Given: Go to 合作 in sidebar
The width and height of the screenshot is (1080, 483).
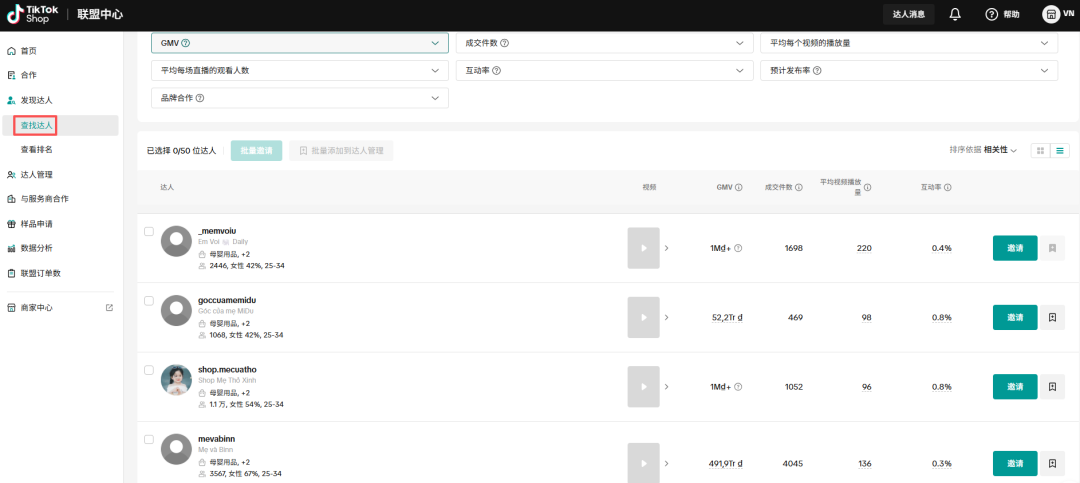Looking at the screenshot, I should (x=29, y=75).
